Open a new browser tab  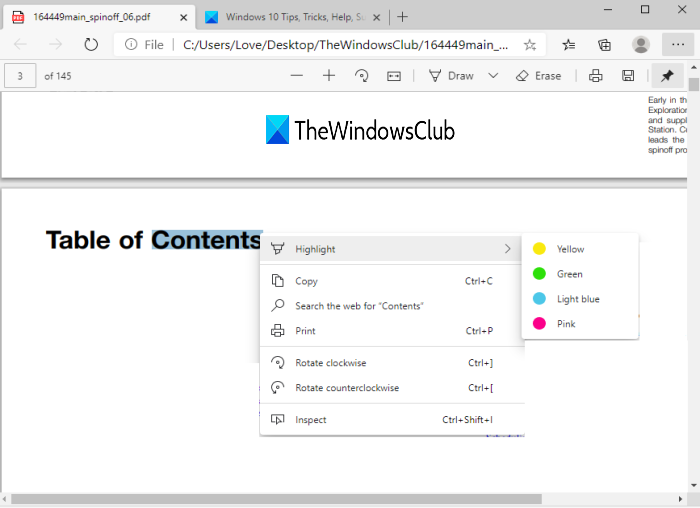coord(402,17)
